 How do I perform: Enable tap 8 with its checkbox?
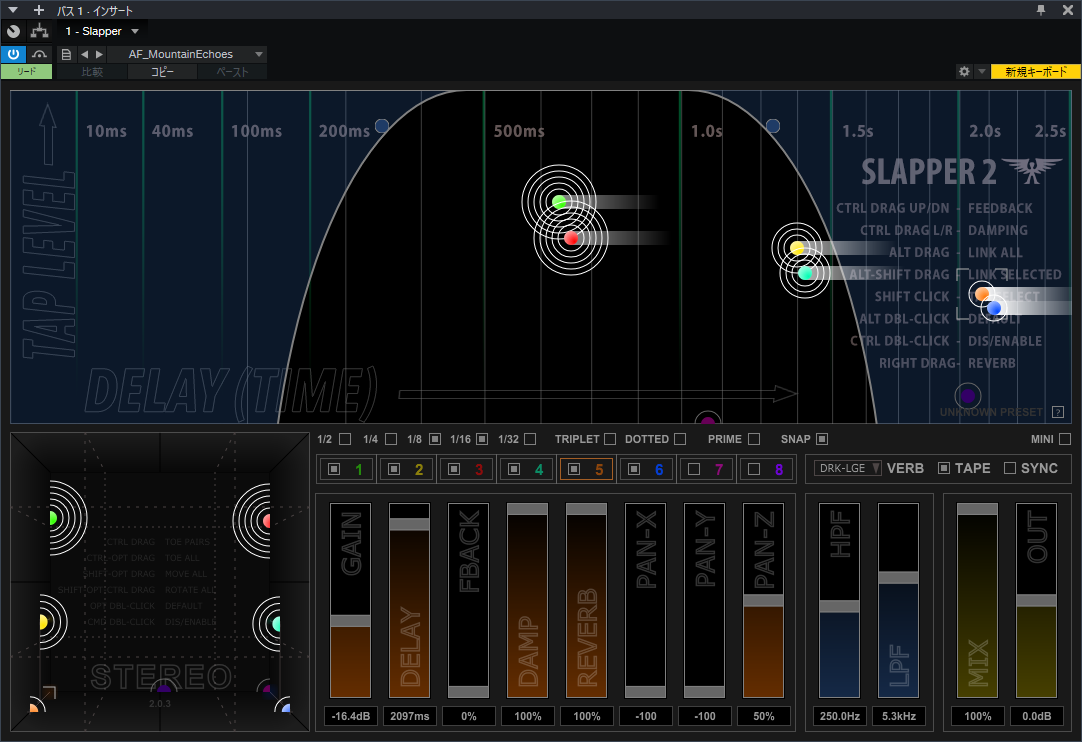click(754, 469)
